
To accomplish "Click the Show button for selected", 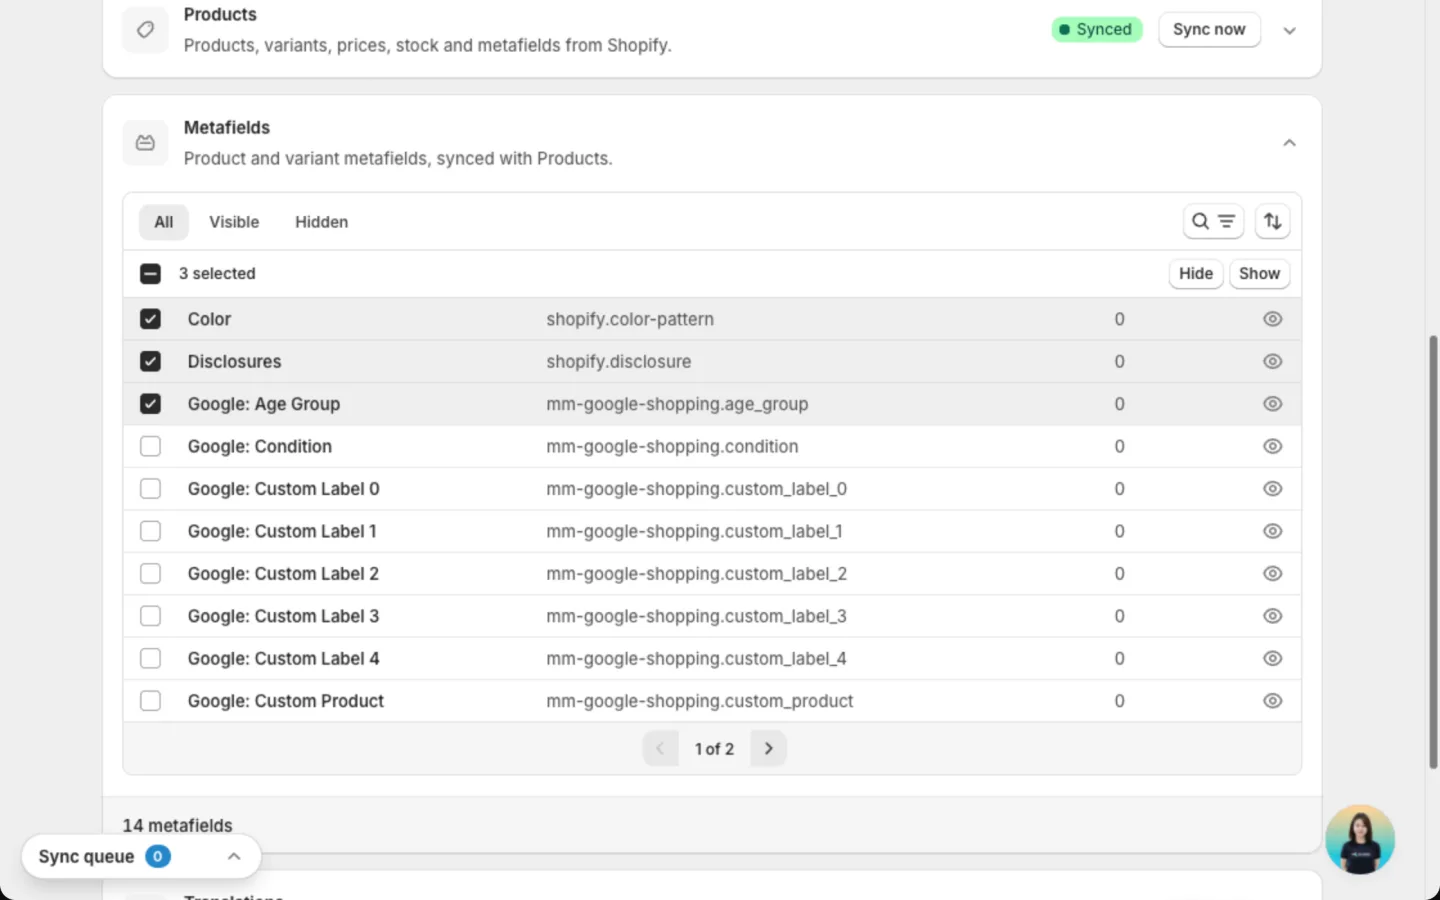I will (1259, 274).
